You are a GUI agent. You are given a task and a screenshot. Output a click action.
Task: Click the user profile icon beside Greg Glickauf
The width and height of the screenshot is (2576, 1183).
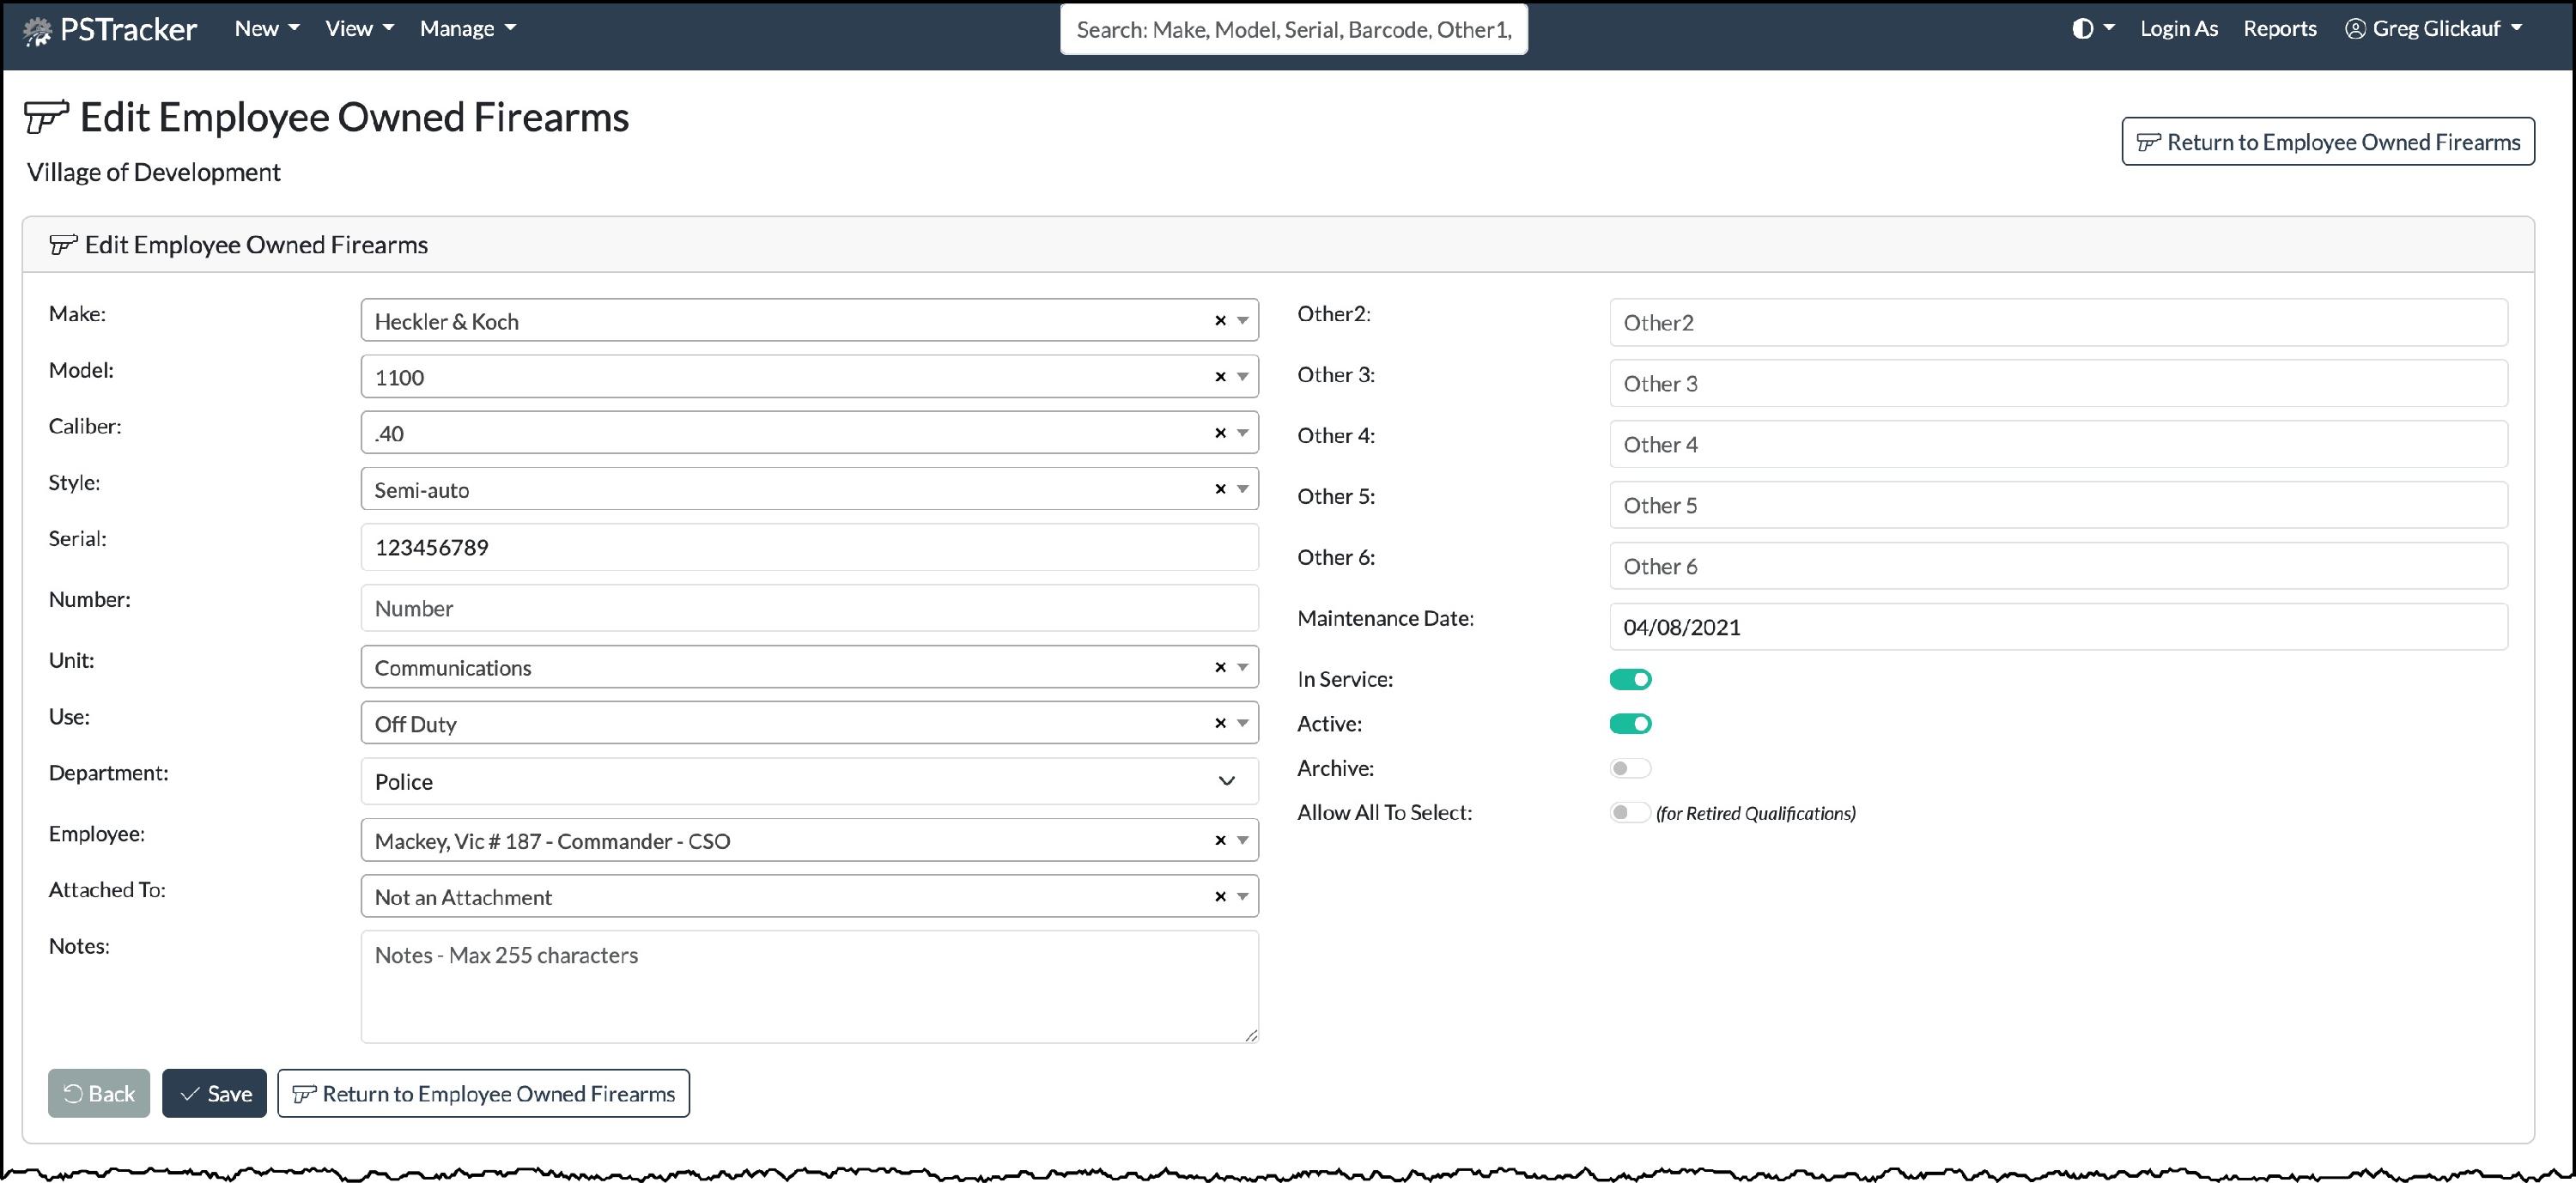(2355, 29)
